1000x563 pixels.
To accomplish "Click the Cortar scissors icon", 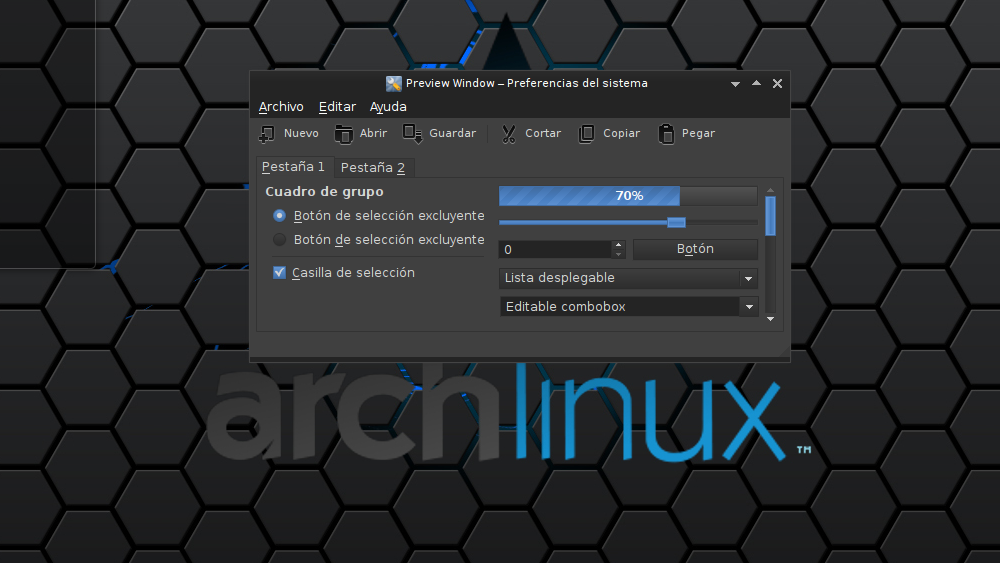I will 508,133.
